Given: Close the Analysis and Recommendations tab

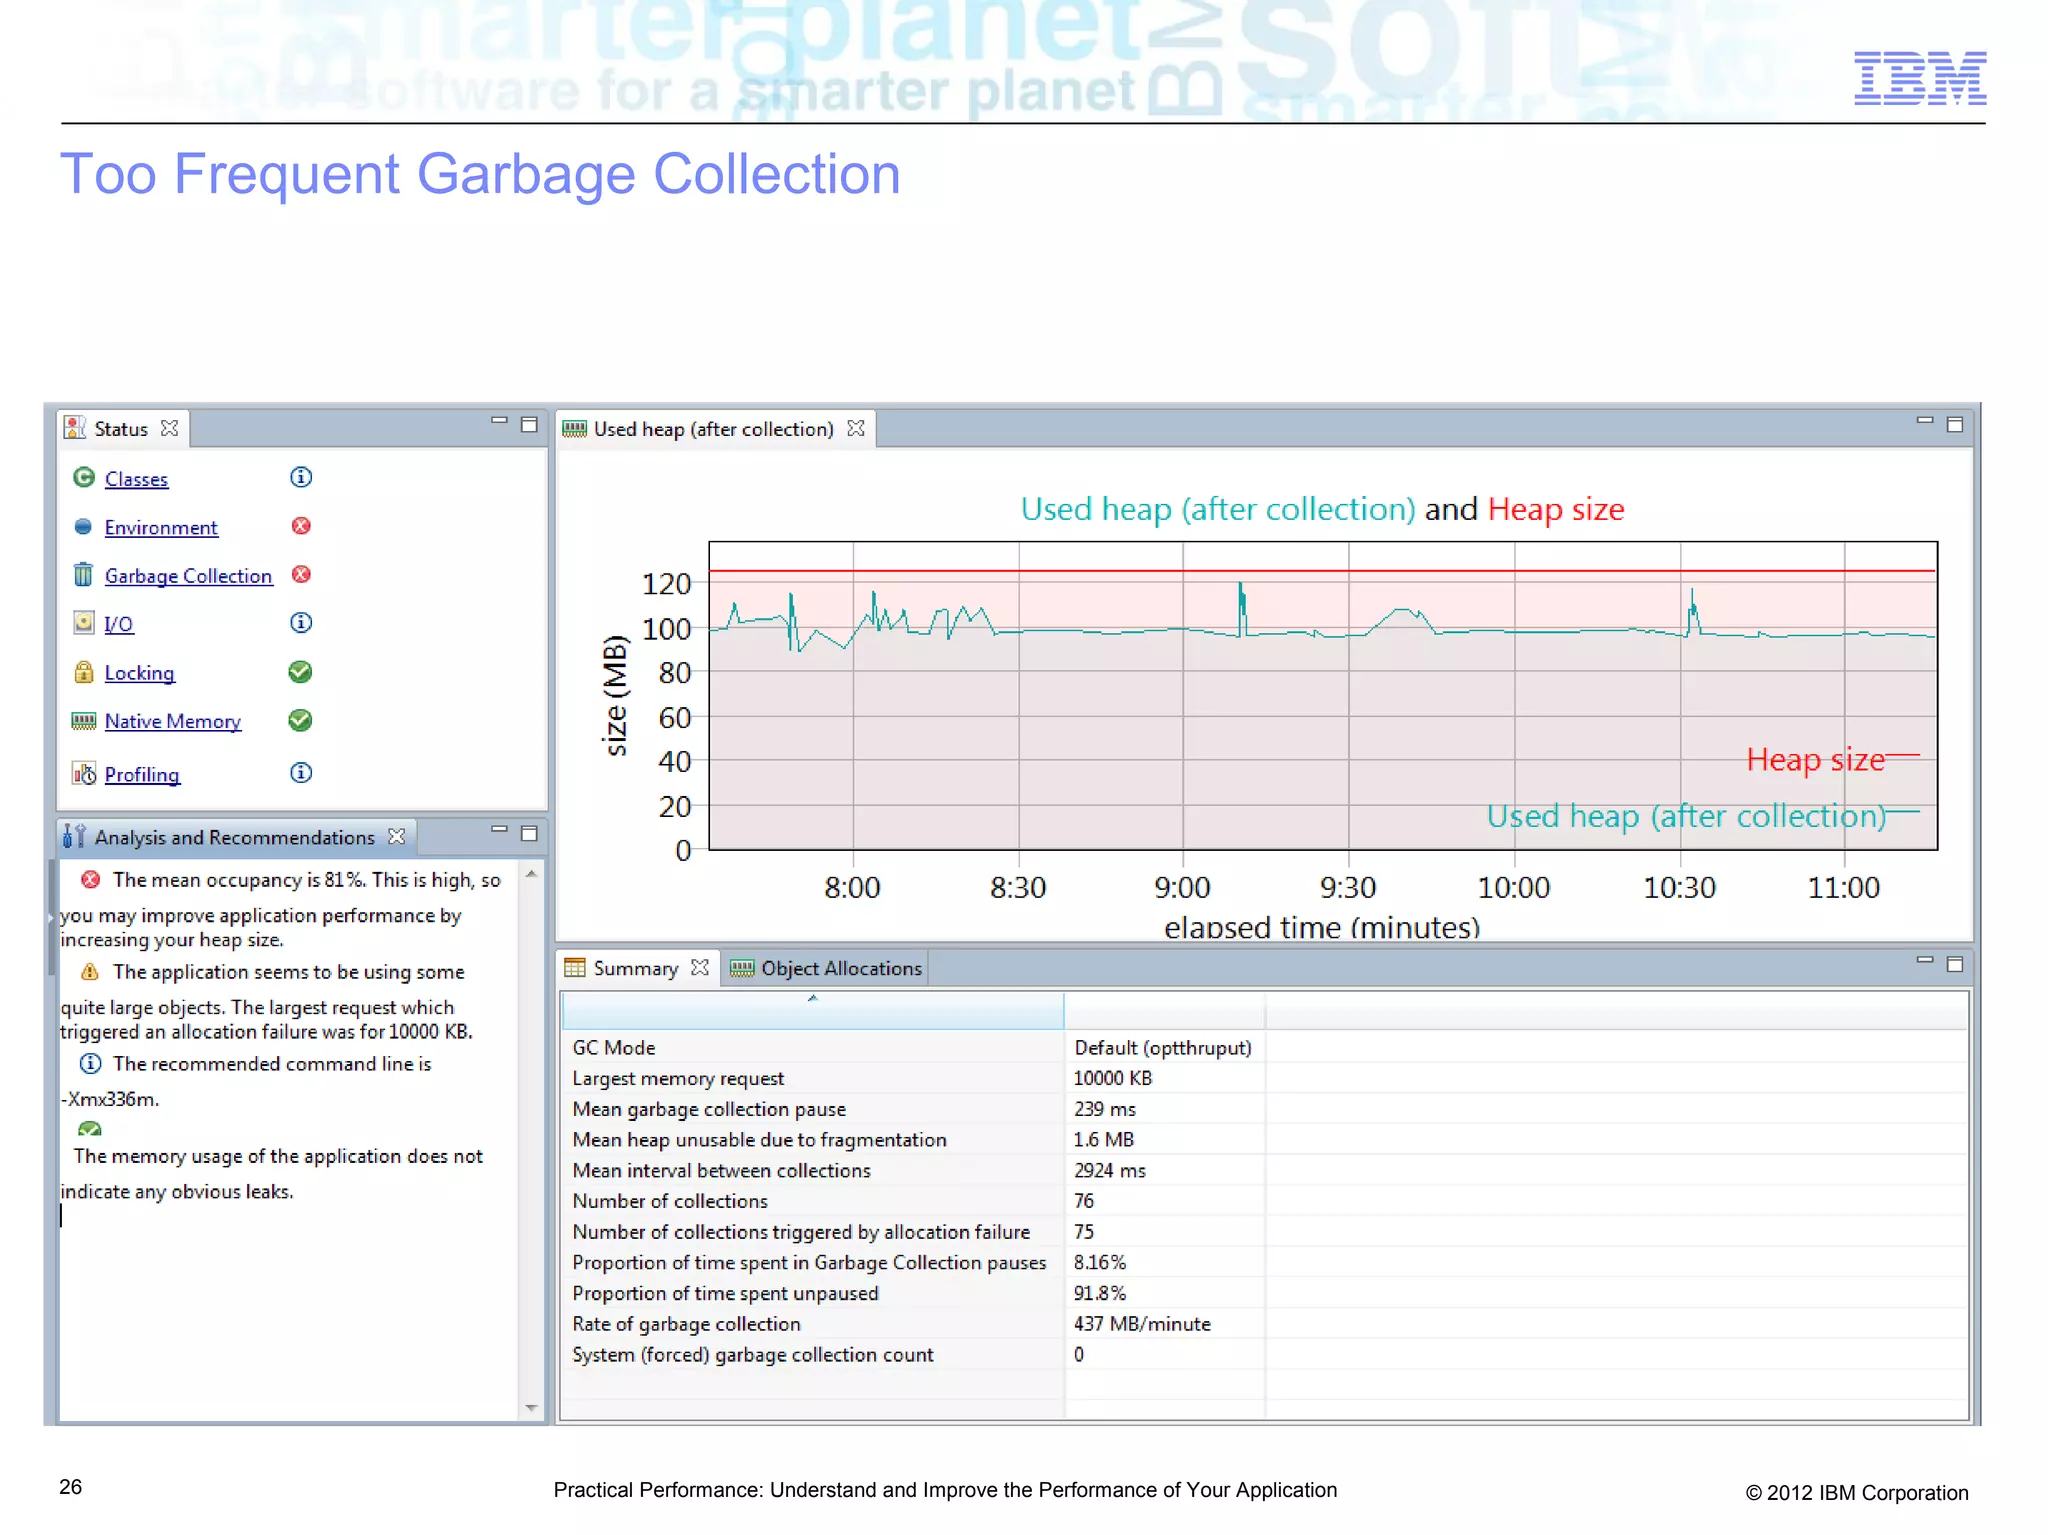Looking at the screenshot, I should tap(397, 836).
